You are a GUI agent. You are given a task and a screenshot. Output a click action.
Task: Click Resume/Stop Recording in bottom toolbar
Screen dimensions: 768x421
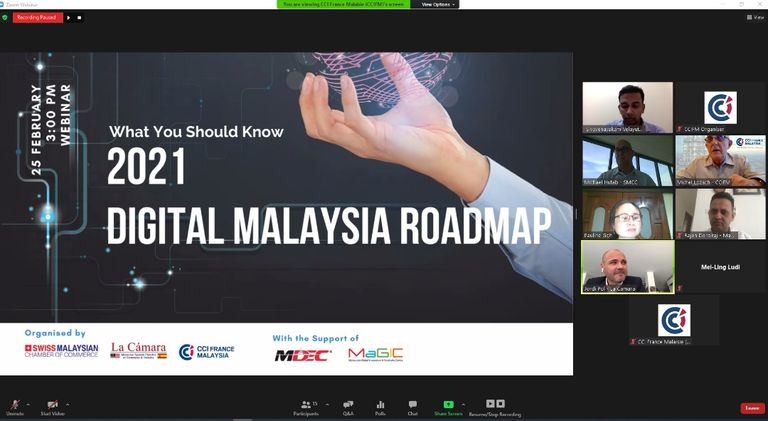pos(497,406)
